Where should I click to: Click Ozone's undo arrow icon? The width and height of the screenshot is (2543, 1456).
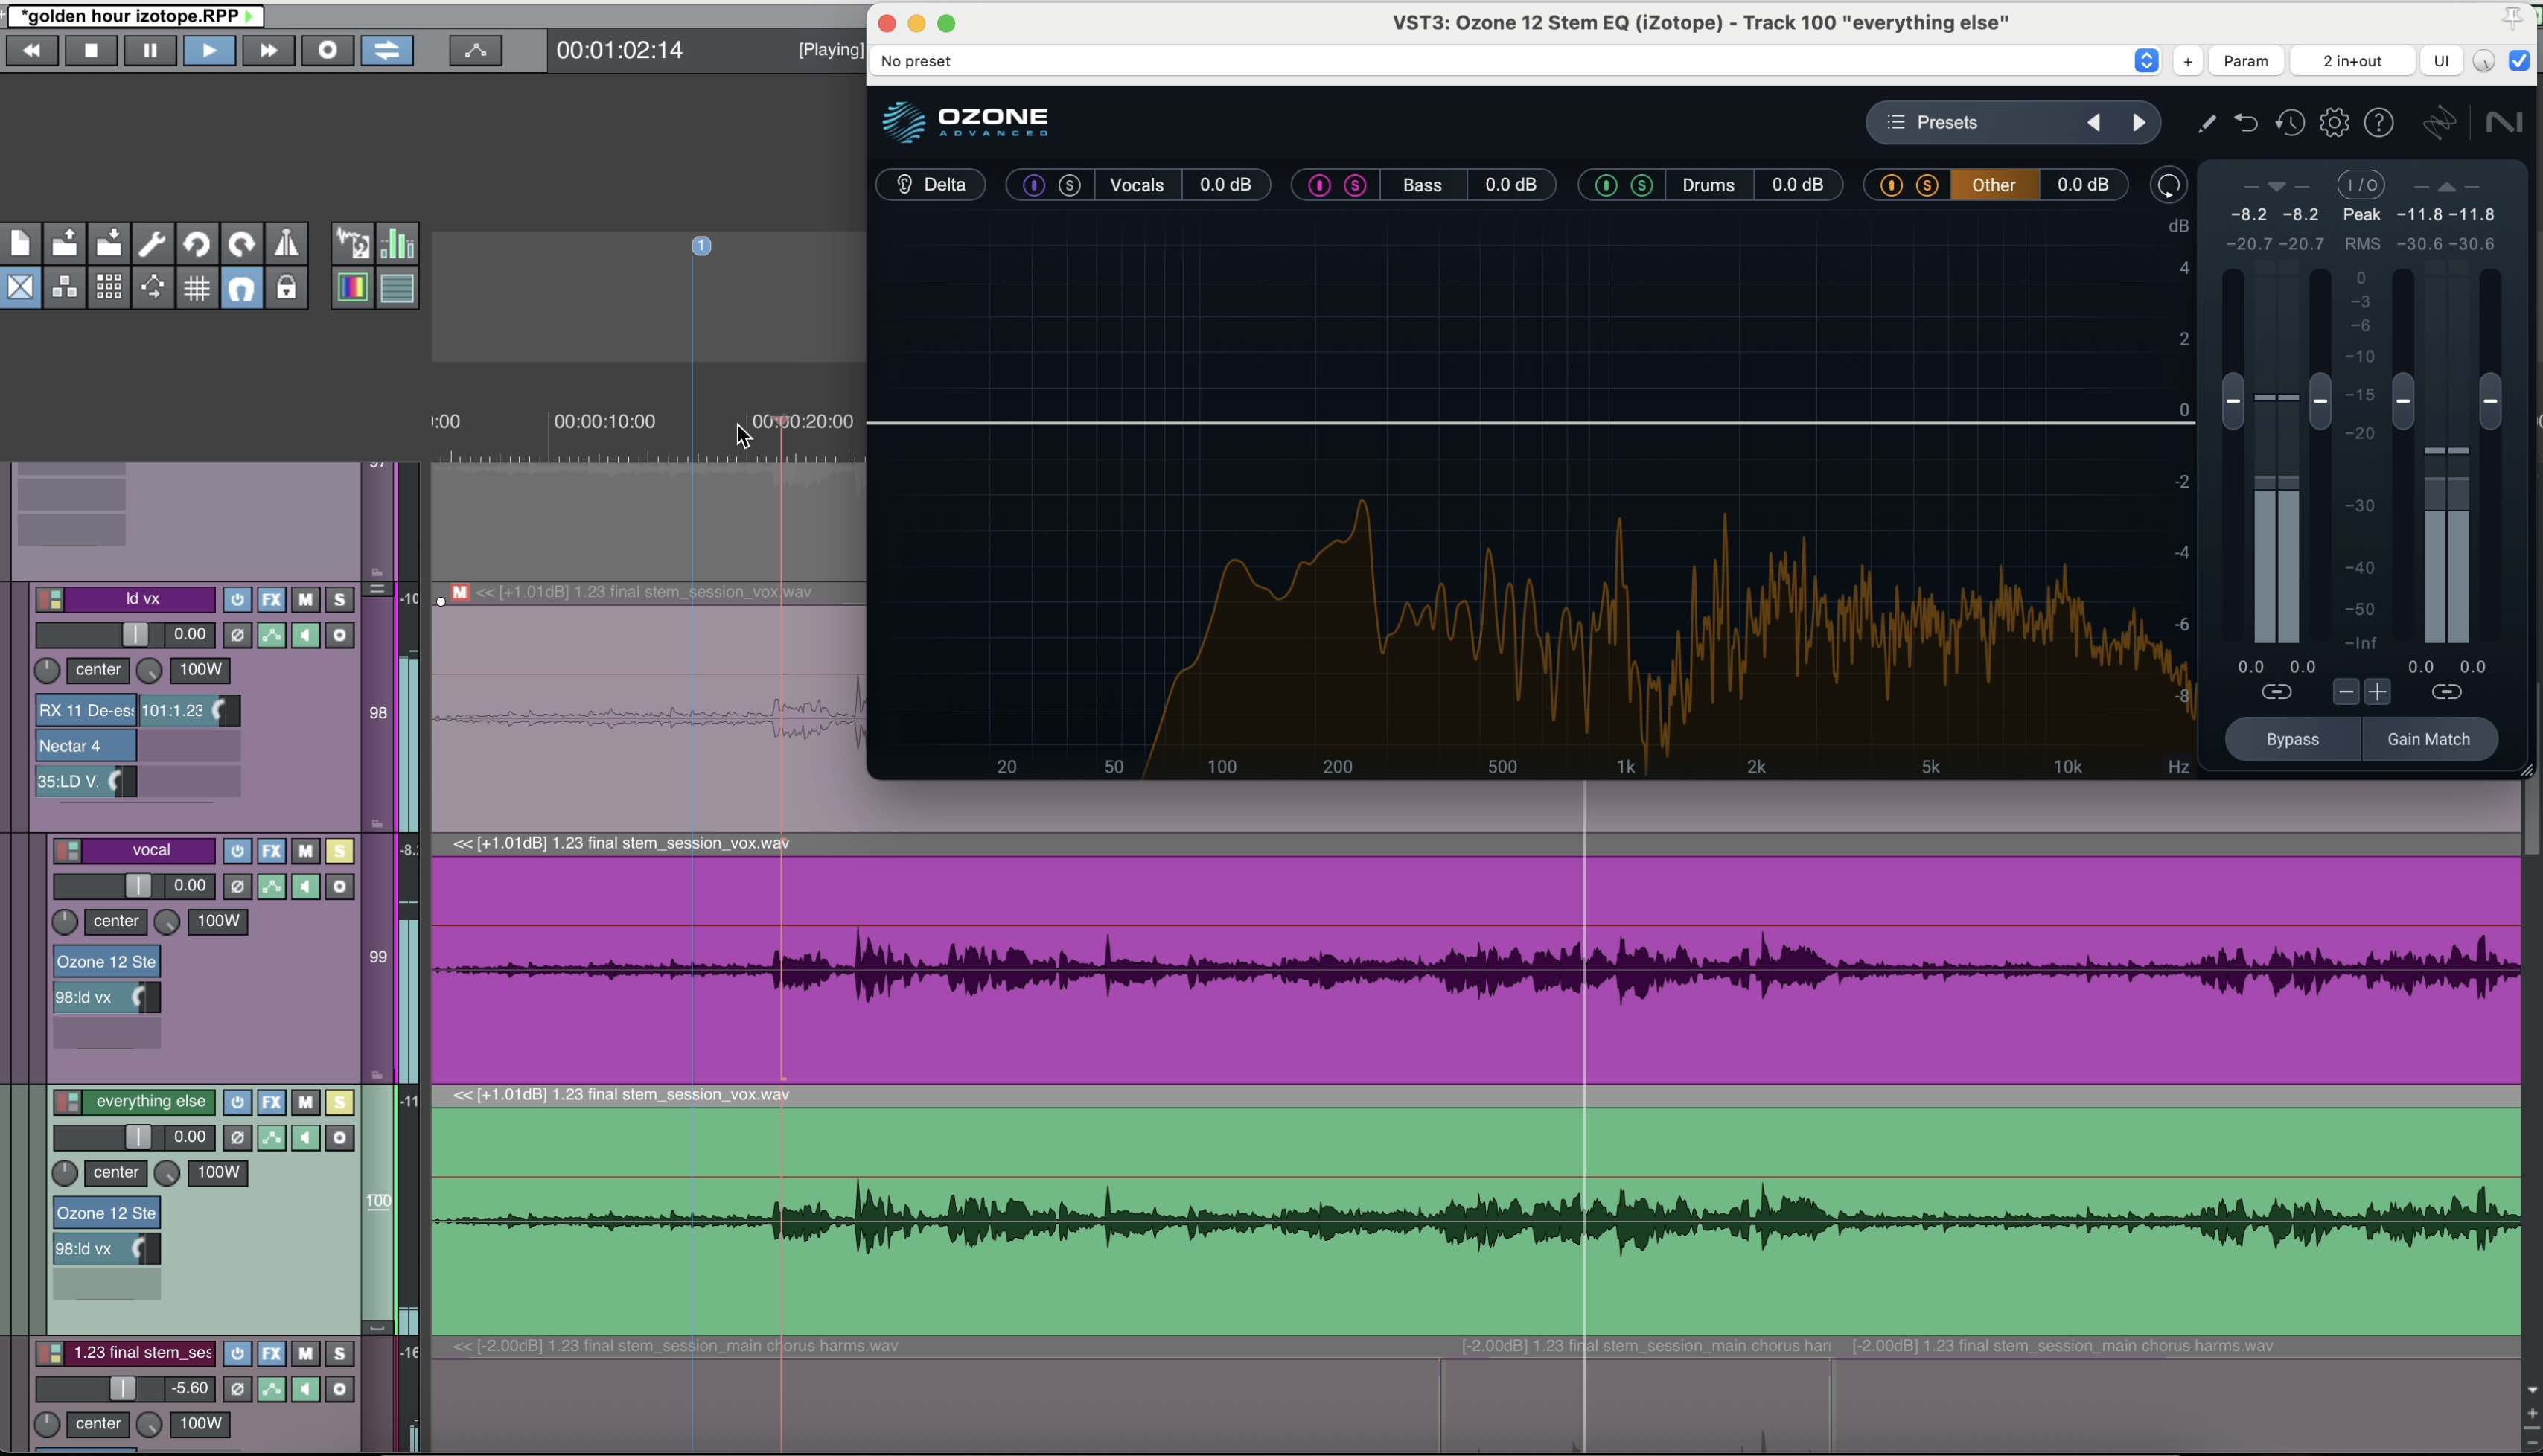point(2245,122)
